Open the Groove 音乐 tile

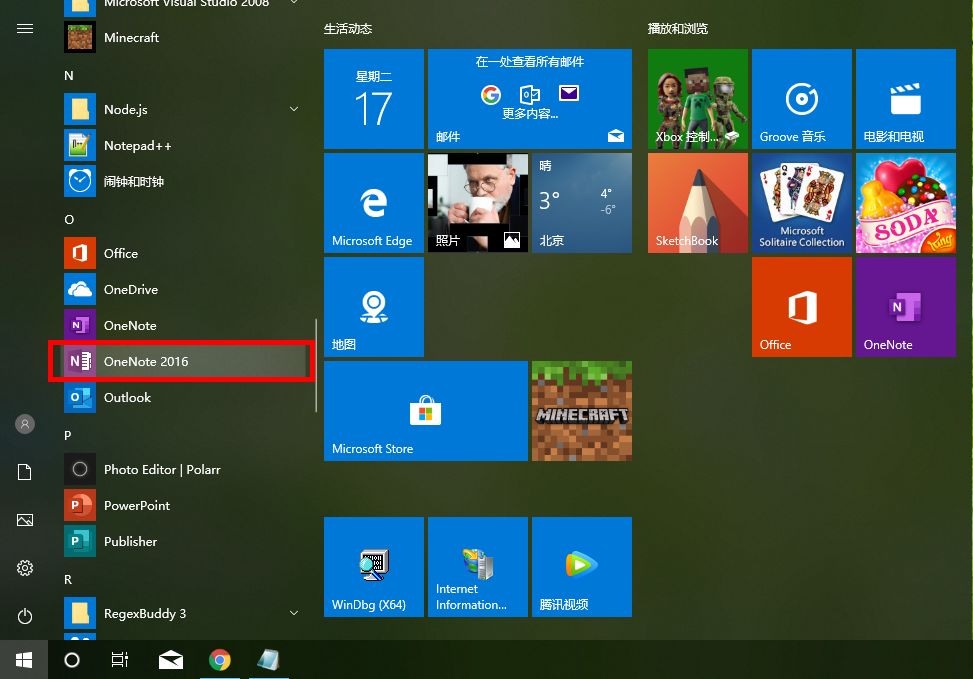tap(802, 99)
